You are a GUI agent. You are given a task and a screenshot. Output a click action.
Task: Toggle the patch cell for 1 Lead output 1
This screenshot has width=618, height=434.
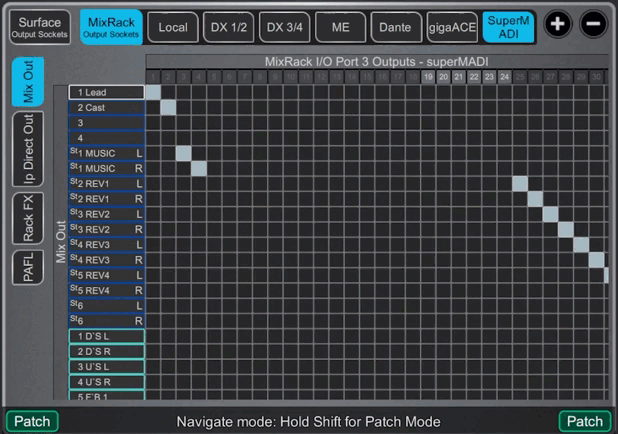153,92
